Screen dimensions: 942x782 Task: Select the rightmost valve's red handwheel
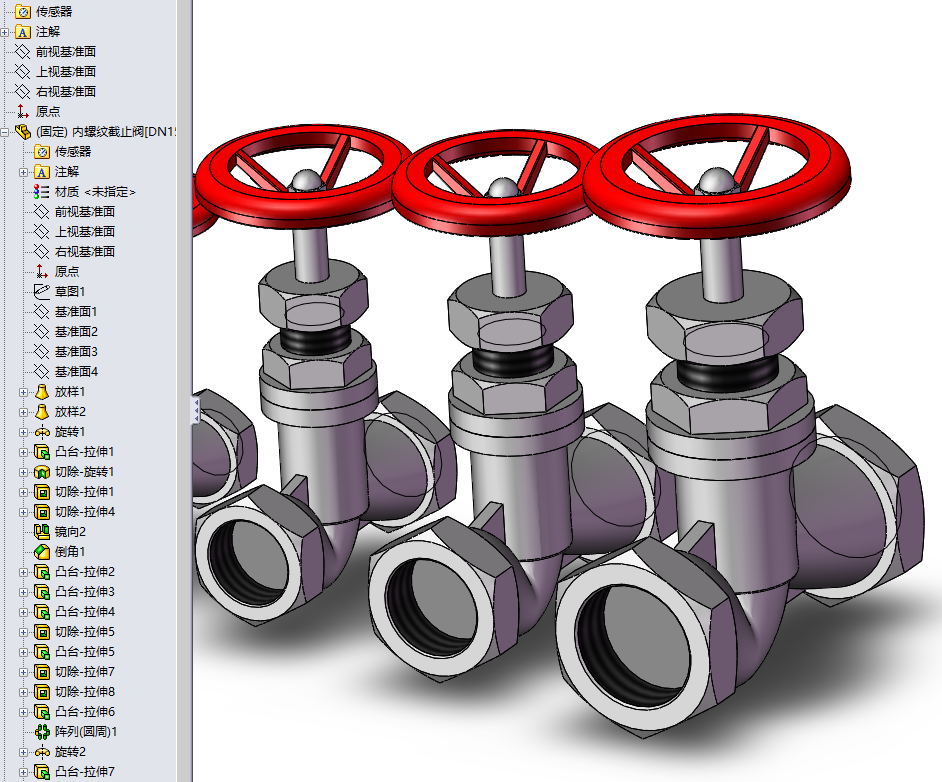(717, 175)
